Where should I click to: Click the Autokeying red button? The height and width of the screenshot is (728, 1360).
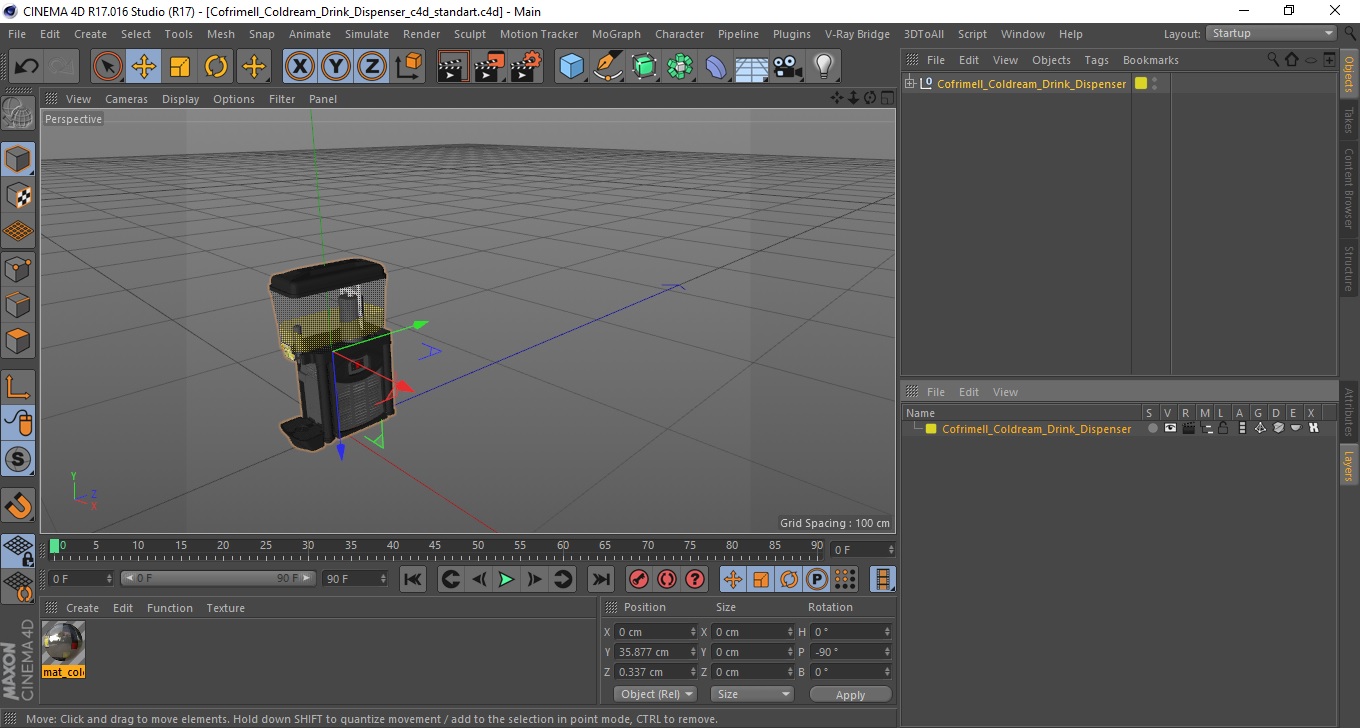(x=667, y=579)
